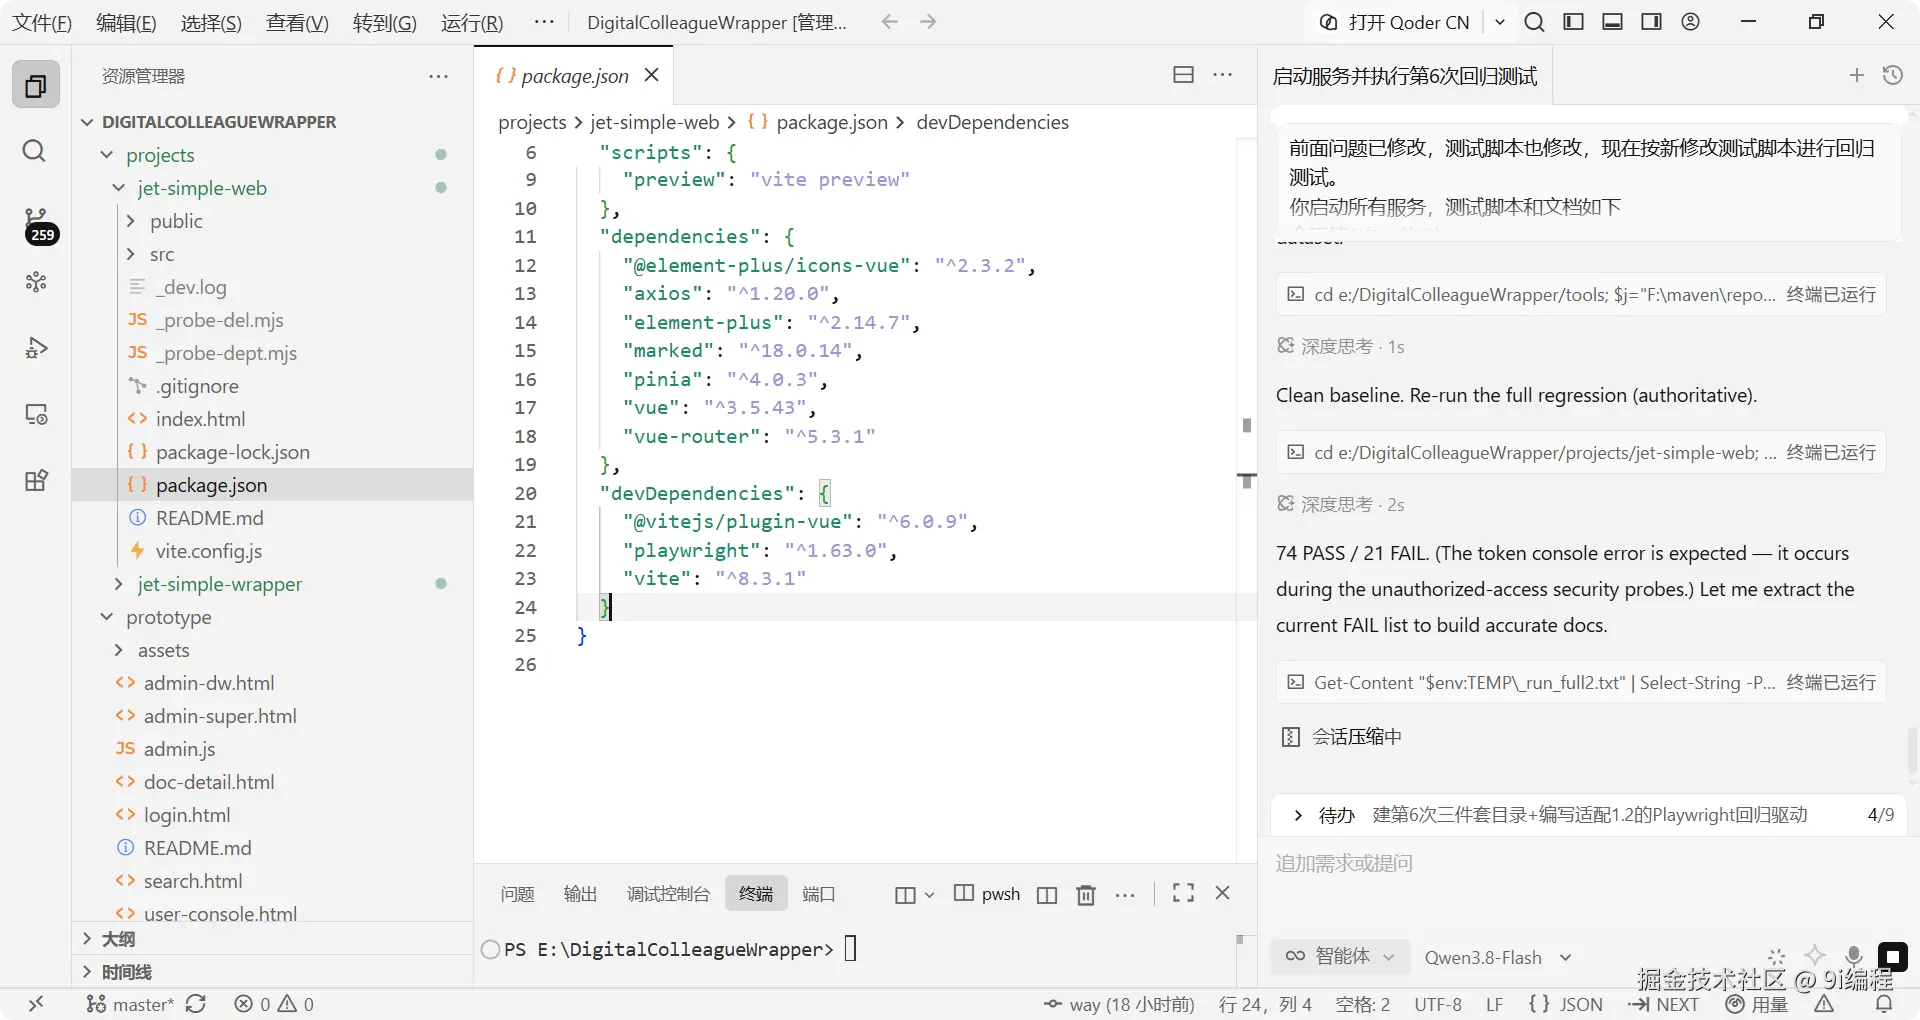Open the Extensions view in activity bar
1920x1020 pixels.
36,480
